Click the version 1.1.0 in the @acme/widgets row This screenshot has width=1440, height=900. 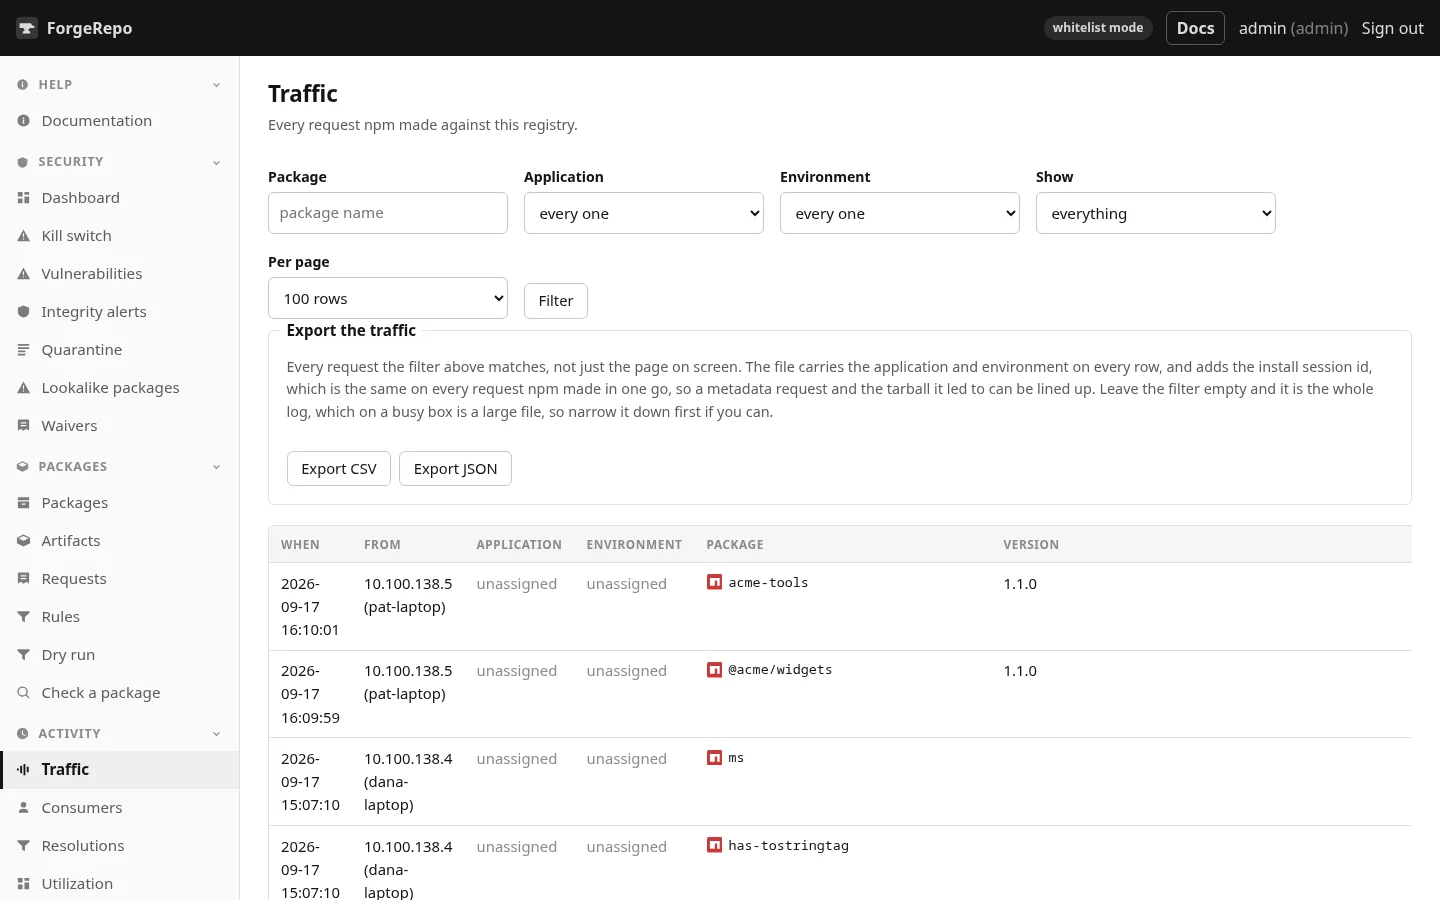1020,671
